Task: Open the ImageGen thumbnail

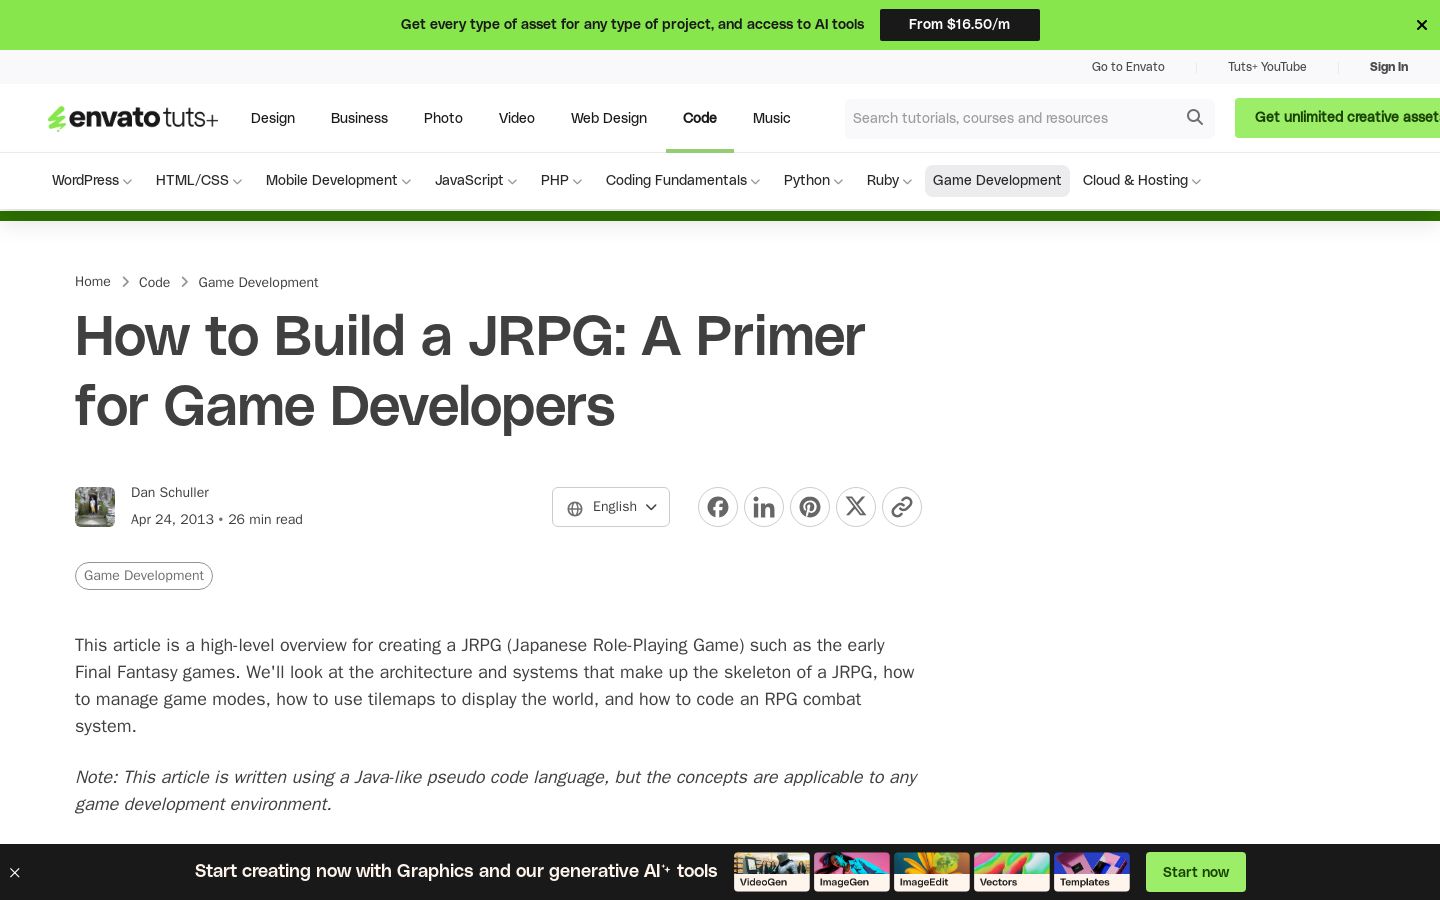Action: tap(852, 872)
